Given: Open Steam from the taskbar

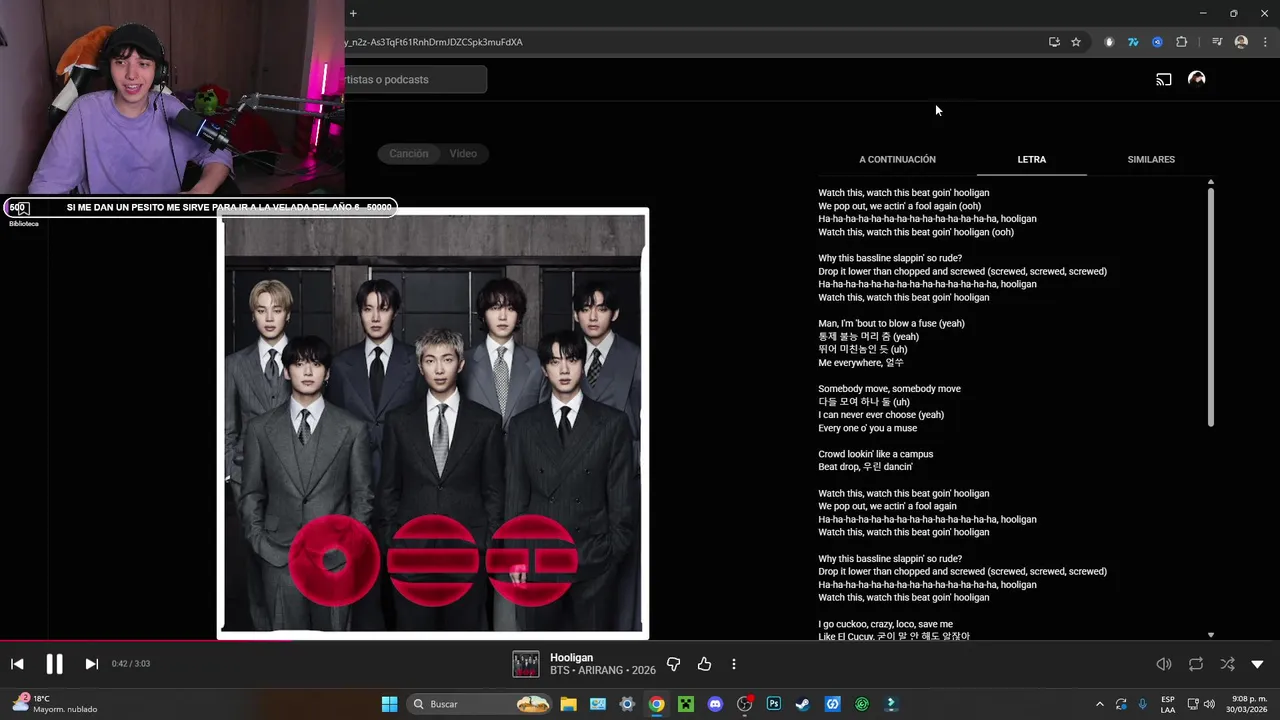Looking at the screenshot, I should [803, 704].
